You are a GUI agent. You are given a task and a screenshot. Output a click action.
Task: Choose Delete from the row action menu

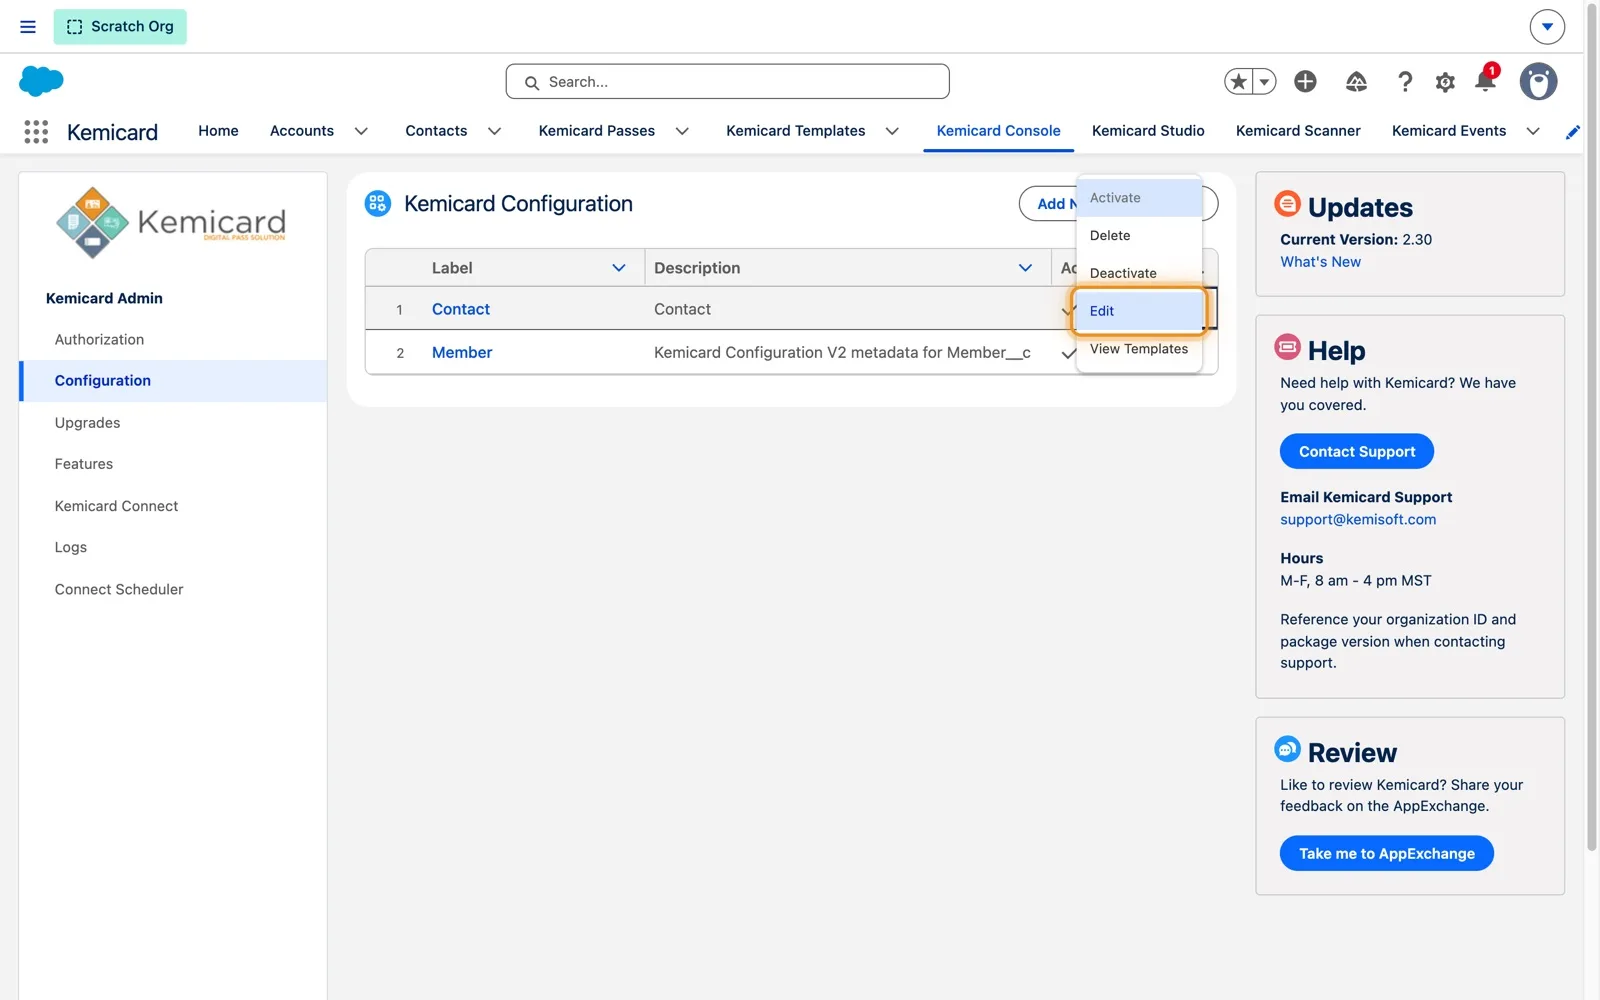(1139, 236)
